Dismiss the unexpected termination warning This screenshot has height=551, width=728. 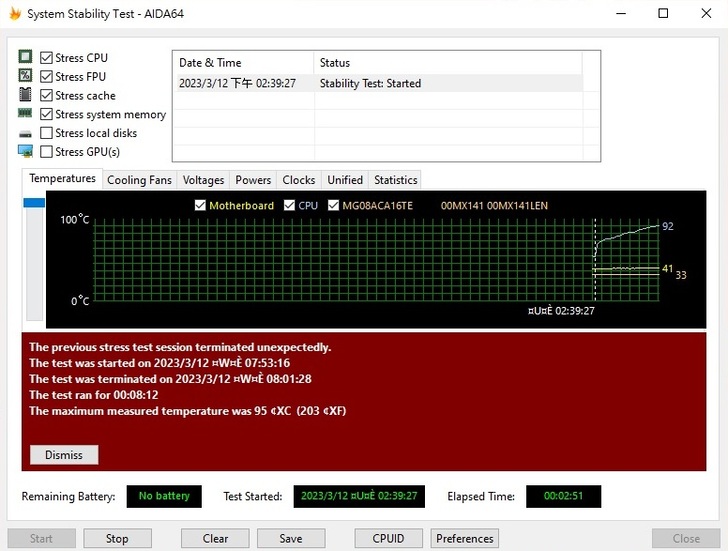point(64,455)
